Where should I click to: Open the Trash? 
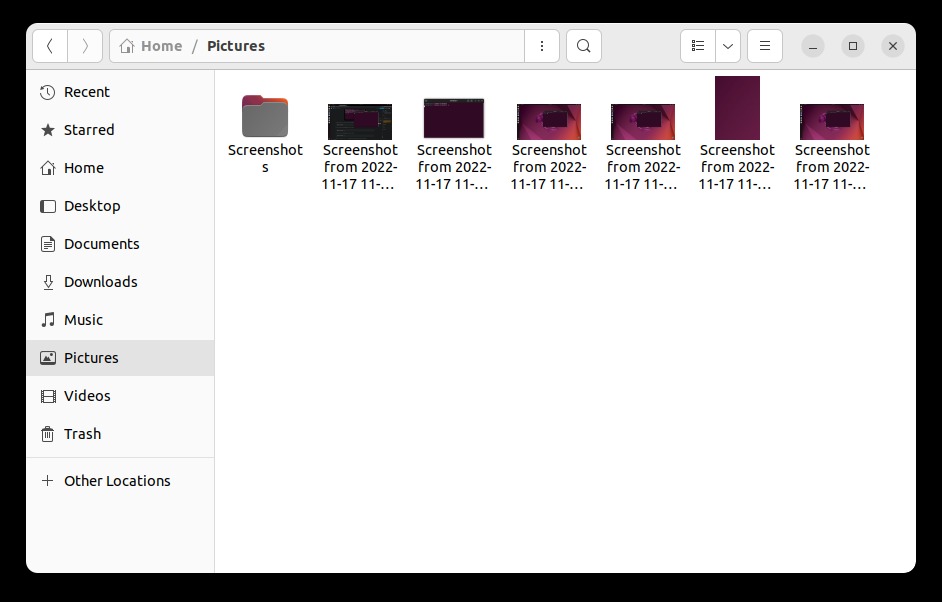click(x=81, y=434)
